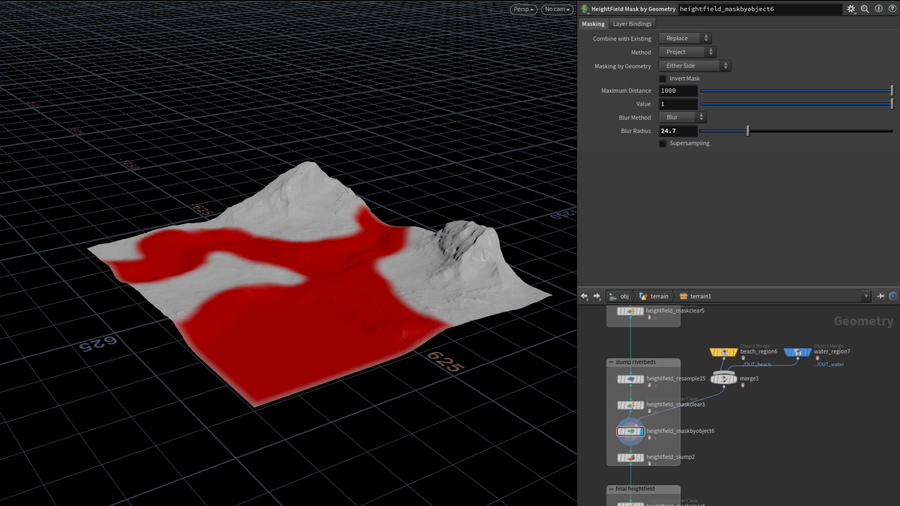Click the Value slider
The width and height of the screenshot is (900, 506).
click(x=796, y=104)
